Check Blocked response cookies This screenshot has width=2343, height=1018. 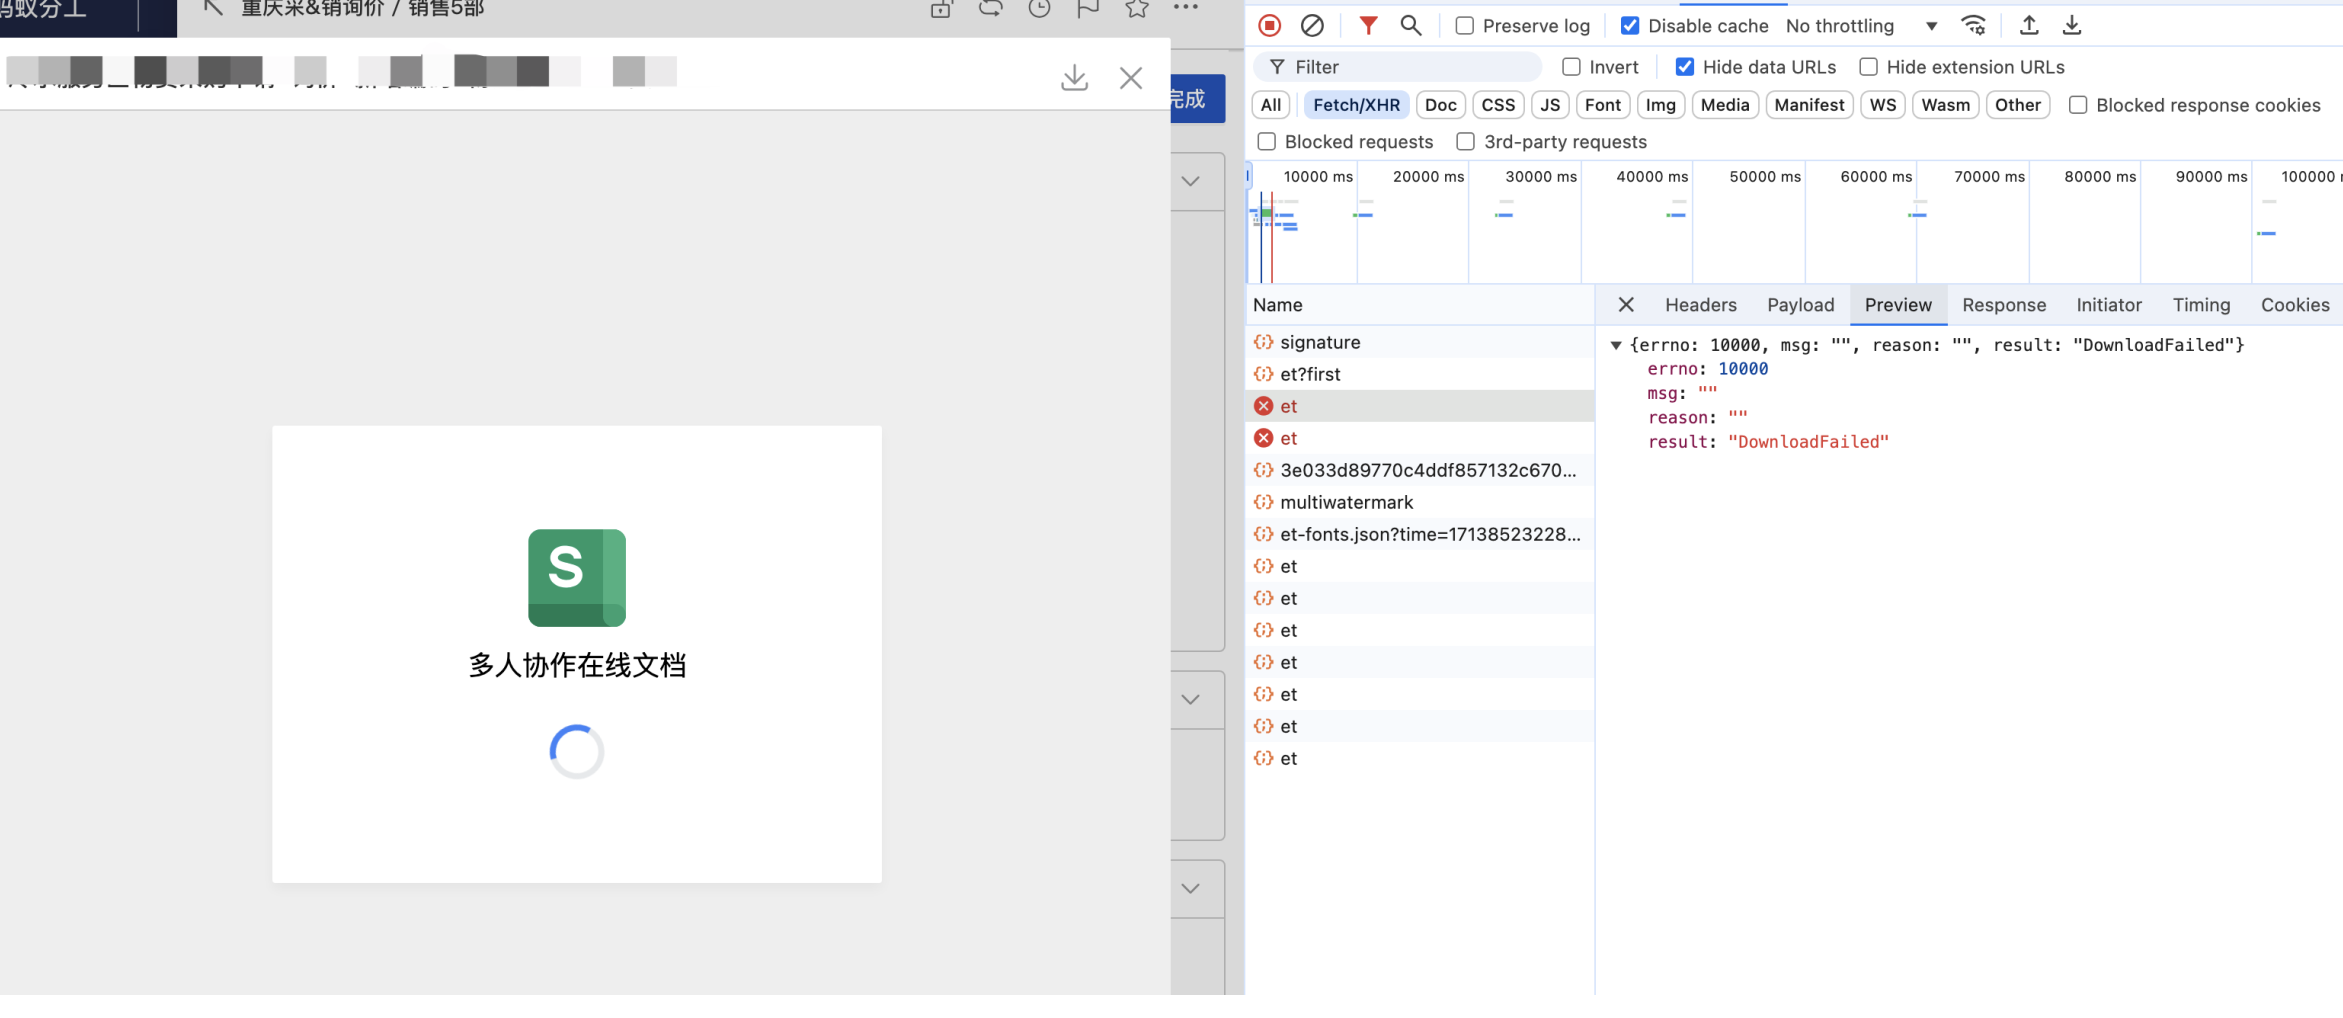tap(2078, 105)
